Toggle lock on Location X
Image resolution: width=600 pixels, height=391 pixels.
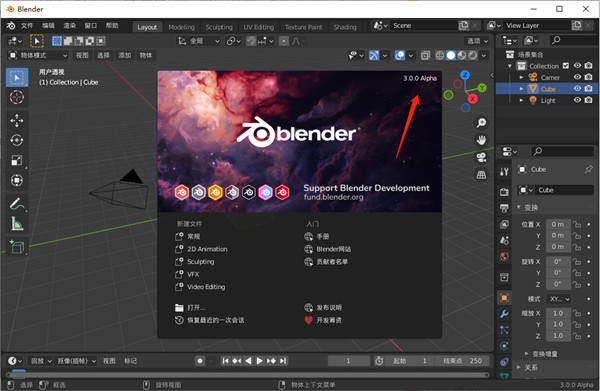577,224
